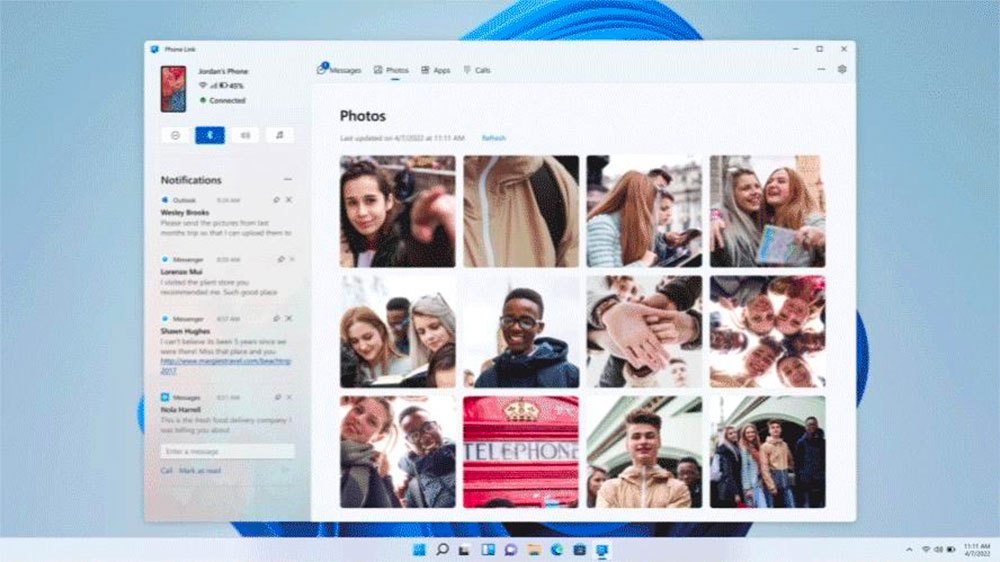1000x562 pixels.
Task: Click the Wesley Brooks notification text
Action: 226,228
